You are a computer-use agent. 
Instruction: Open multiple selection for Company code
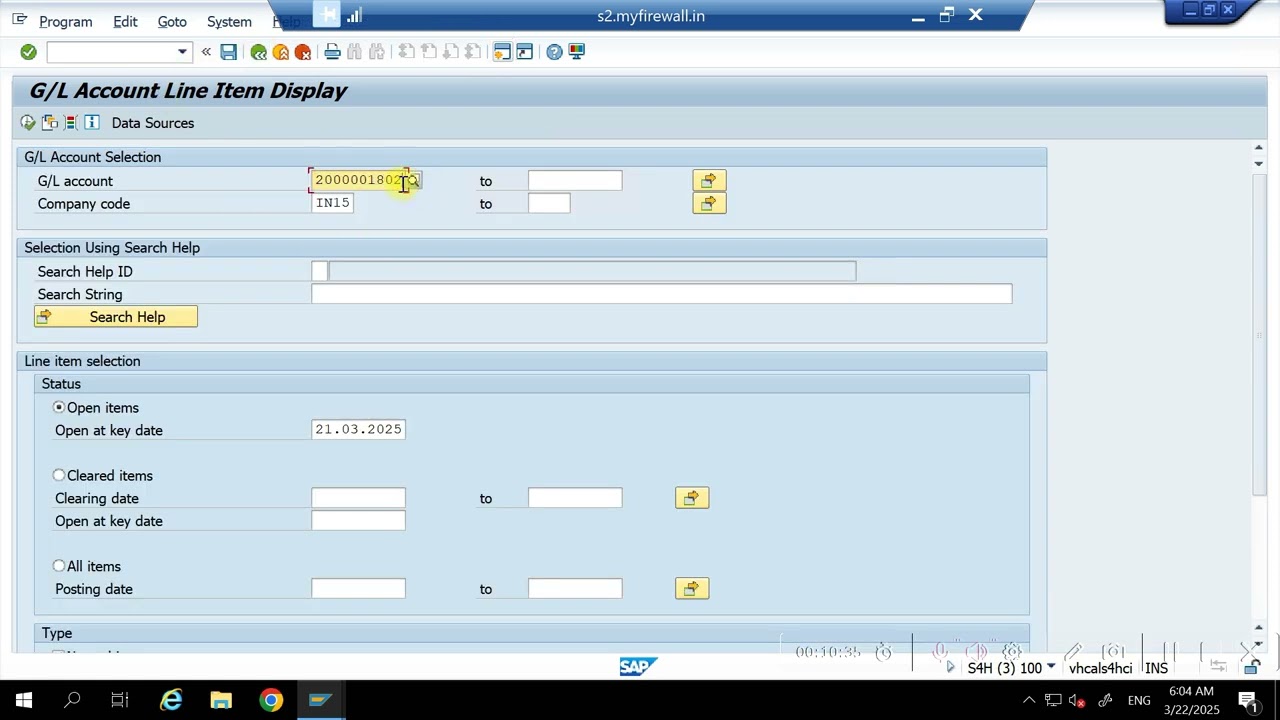709,204
